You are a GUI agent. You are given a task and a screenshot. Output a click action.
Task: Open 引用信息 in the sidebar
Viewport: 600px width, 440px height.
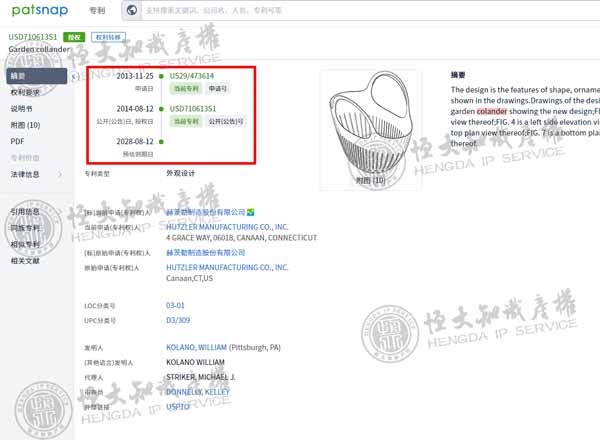point(25,212)
